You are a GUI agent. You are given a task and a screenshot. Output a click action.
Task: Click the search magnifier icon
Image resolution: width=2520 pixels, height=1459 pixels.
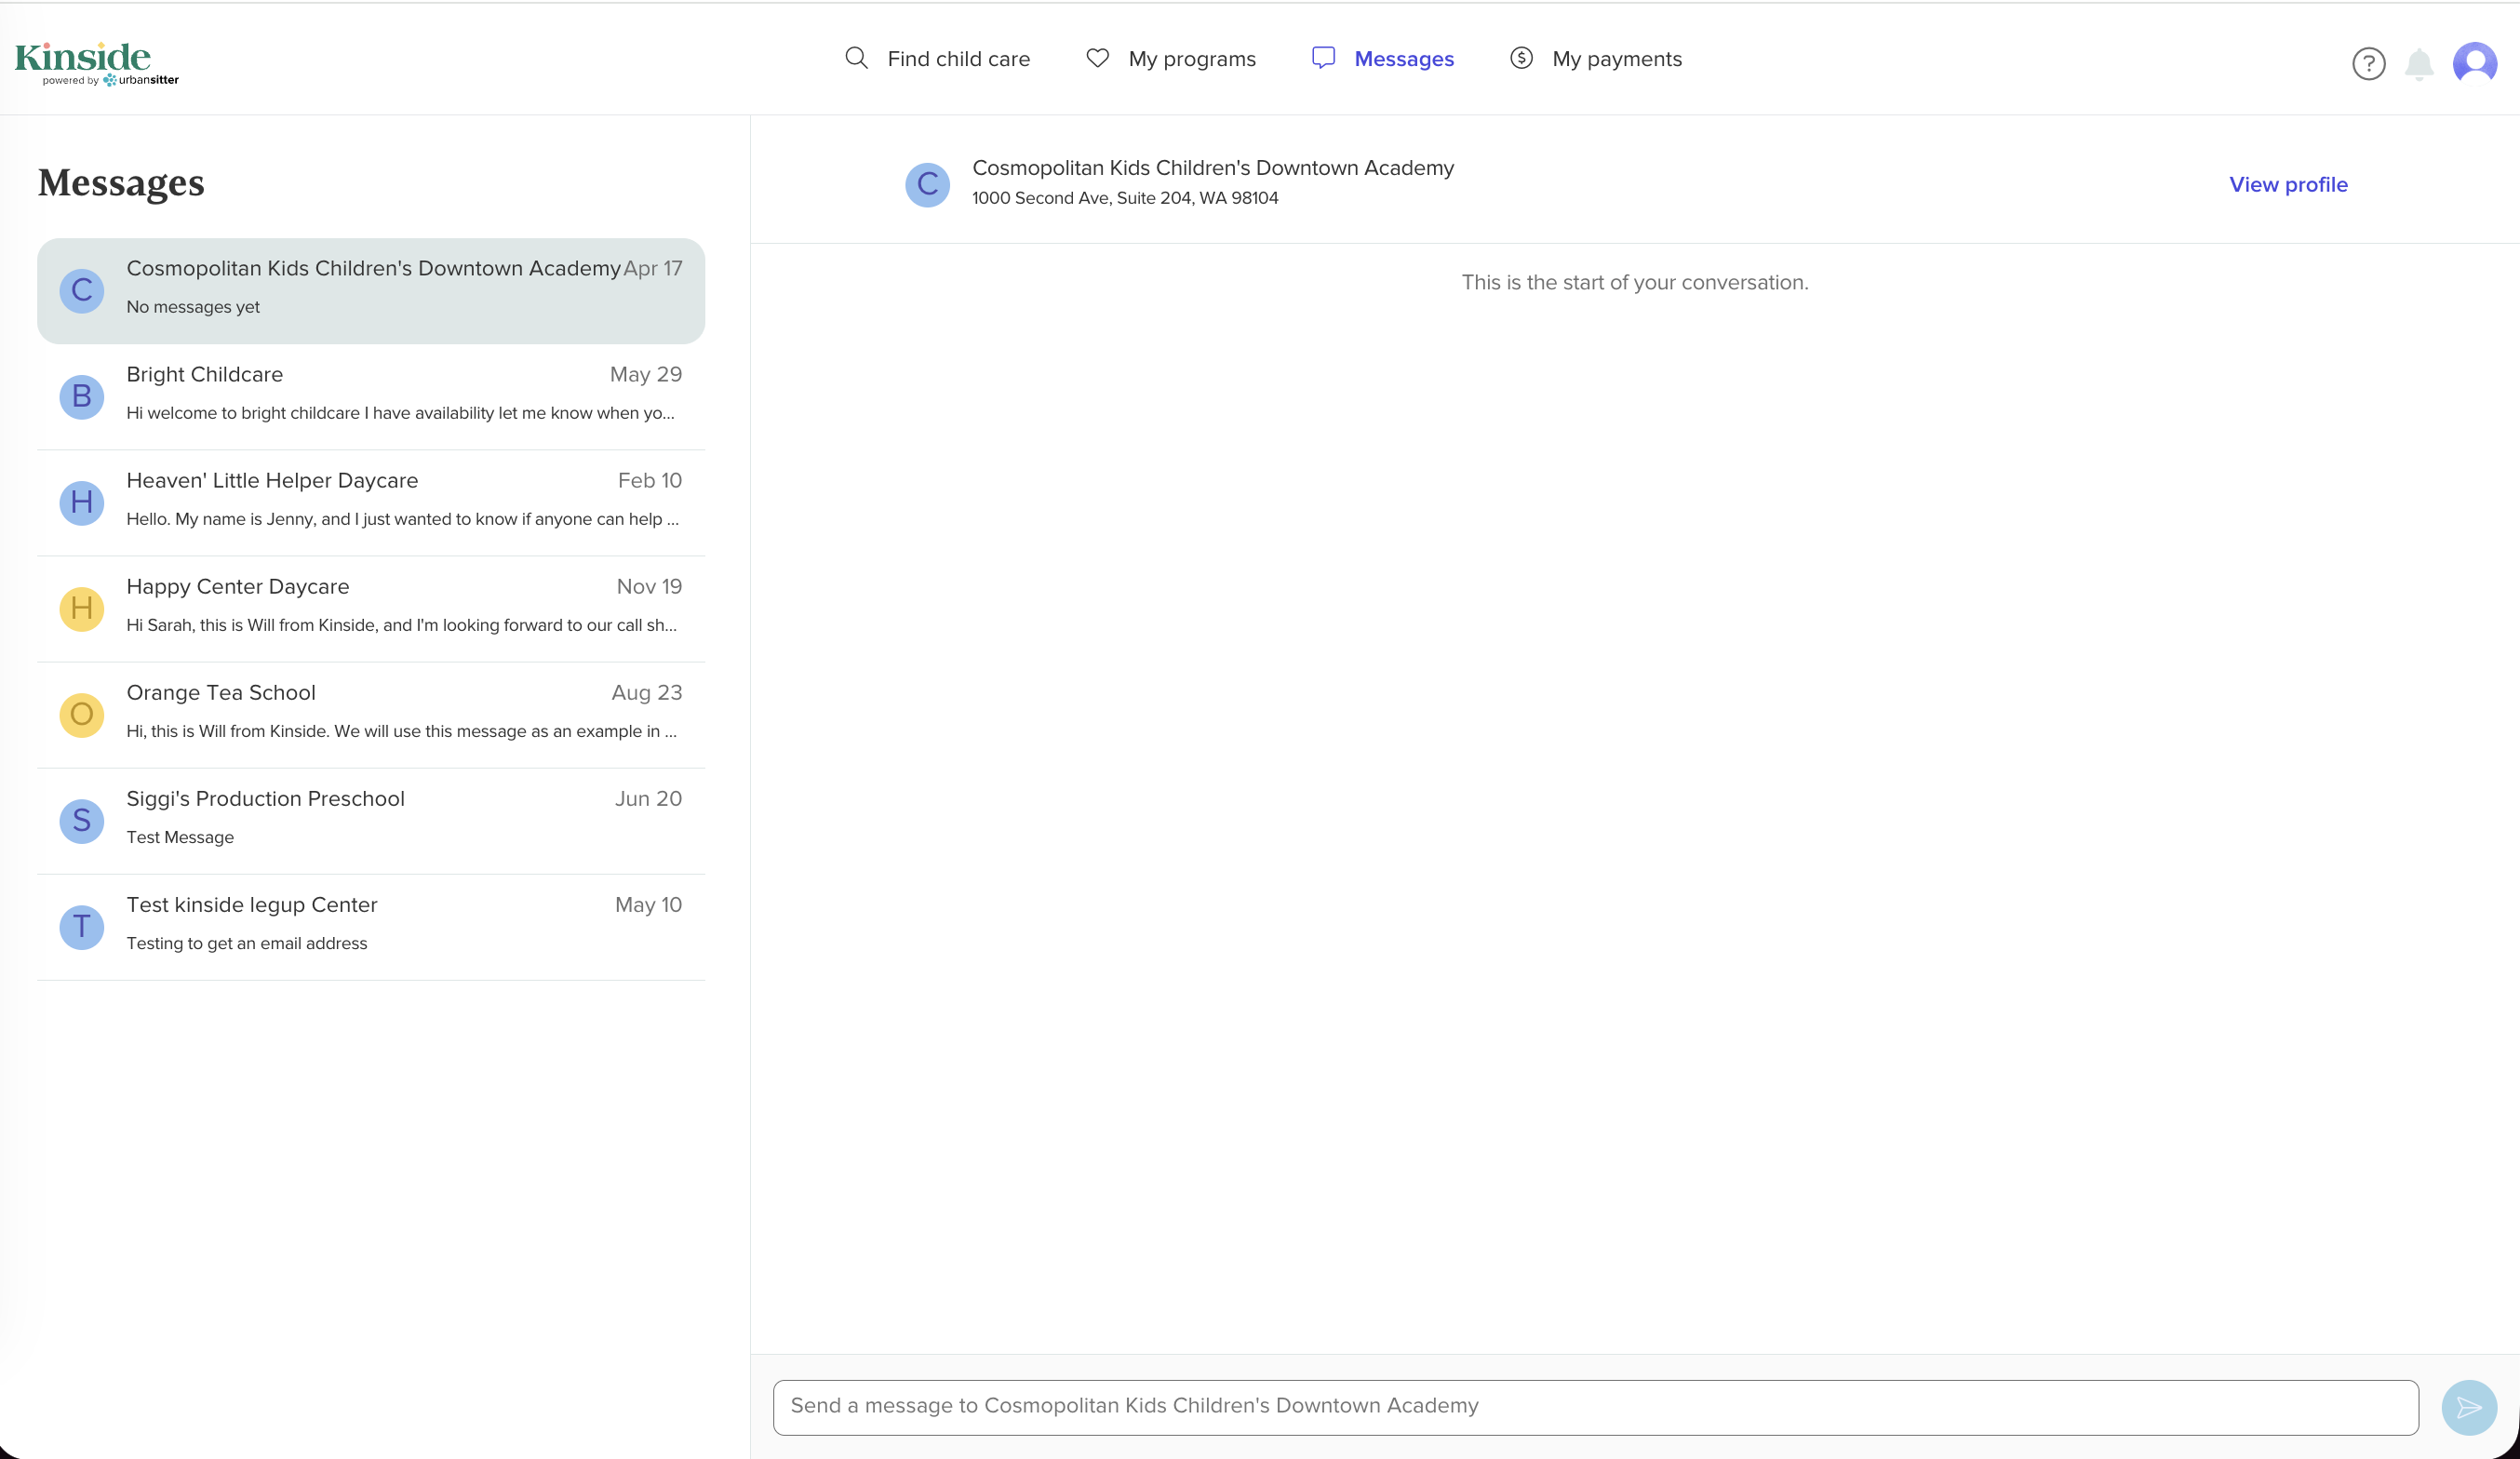coord(856,58)
